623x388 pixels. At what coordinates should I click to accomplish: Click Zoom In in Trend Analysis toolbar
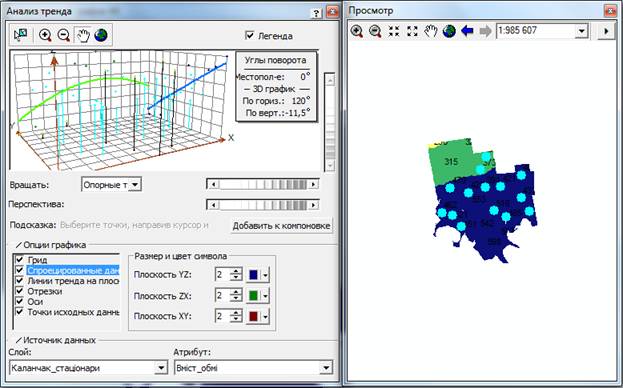pyautogui.click(x=46, y=35)
